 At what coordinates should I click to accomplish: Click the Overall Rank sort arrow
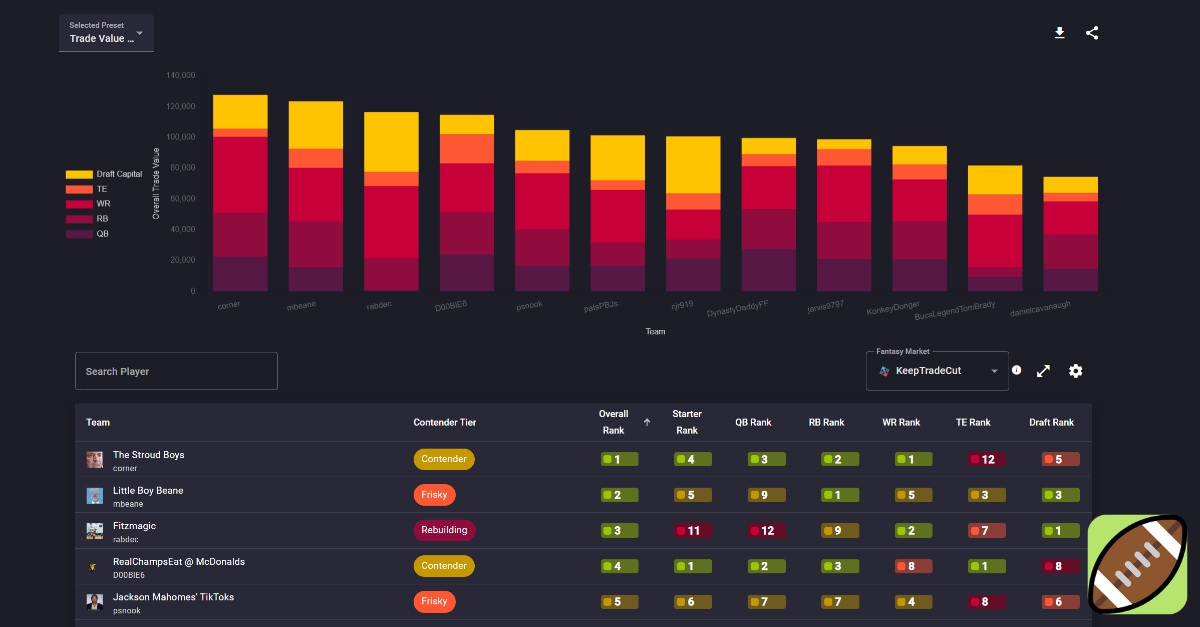(646, 422)
